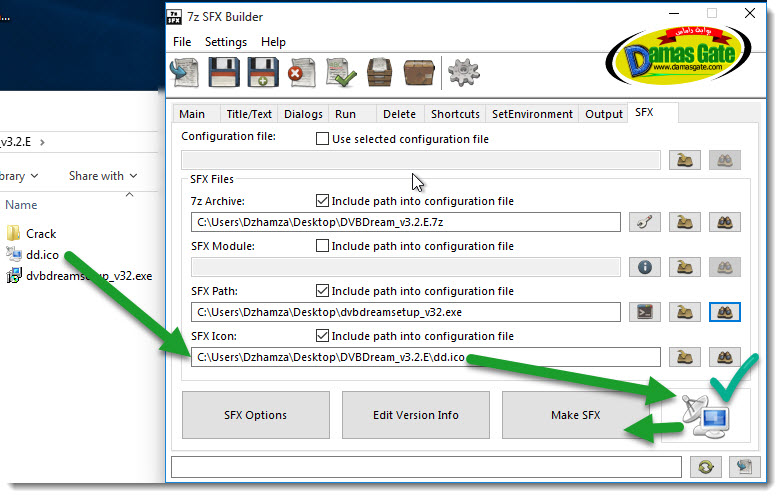Enable Use selected configuration file checkbox

click(322, 139)
